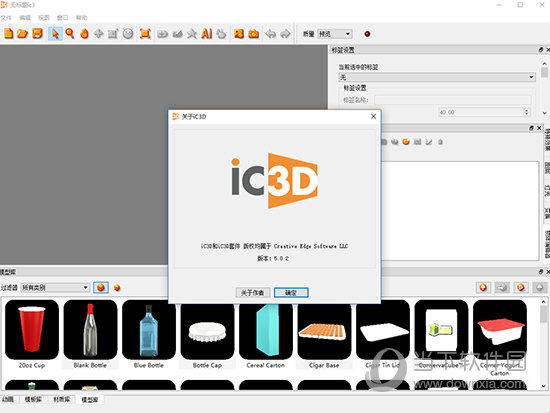Click the OK (确定) button in About dialog
Image resolution: width=550 pixels, height=413 pixels.
(x=291, y=293)
